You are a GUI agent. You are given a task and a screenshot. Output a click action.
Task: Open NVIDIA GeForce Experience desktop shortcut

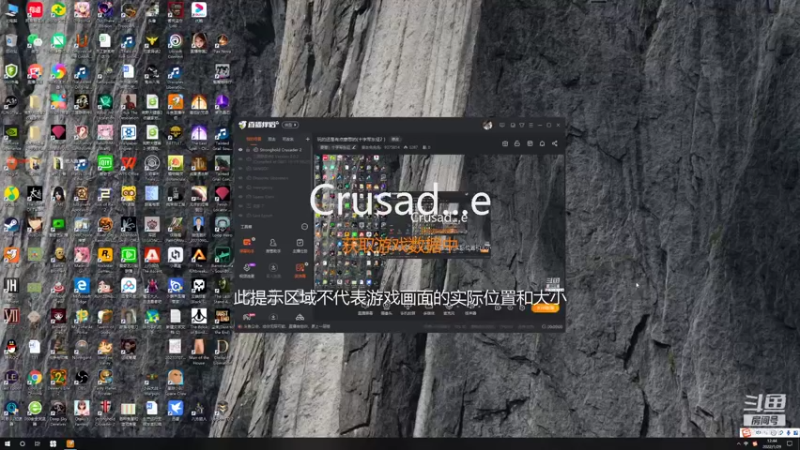point(11,133)
